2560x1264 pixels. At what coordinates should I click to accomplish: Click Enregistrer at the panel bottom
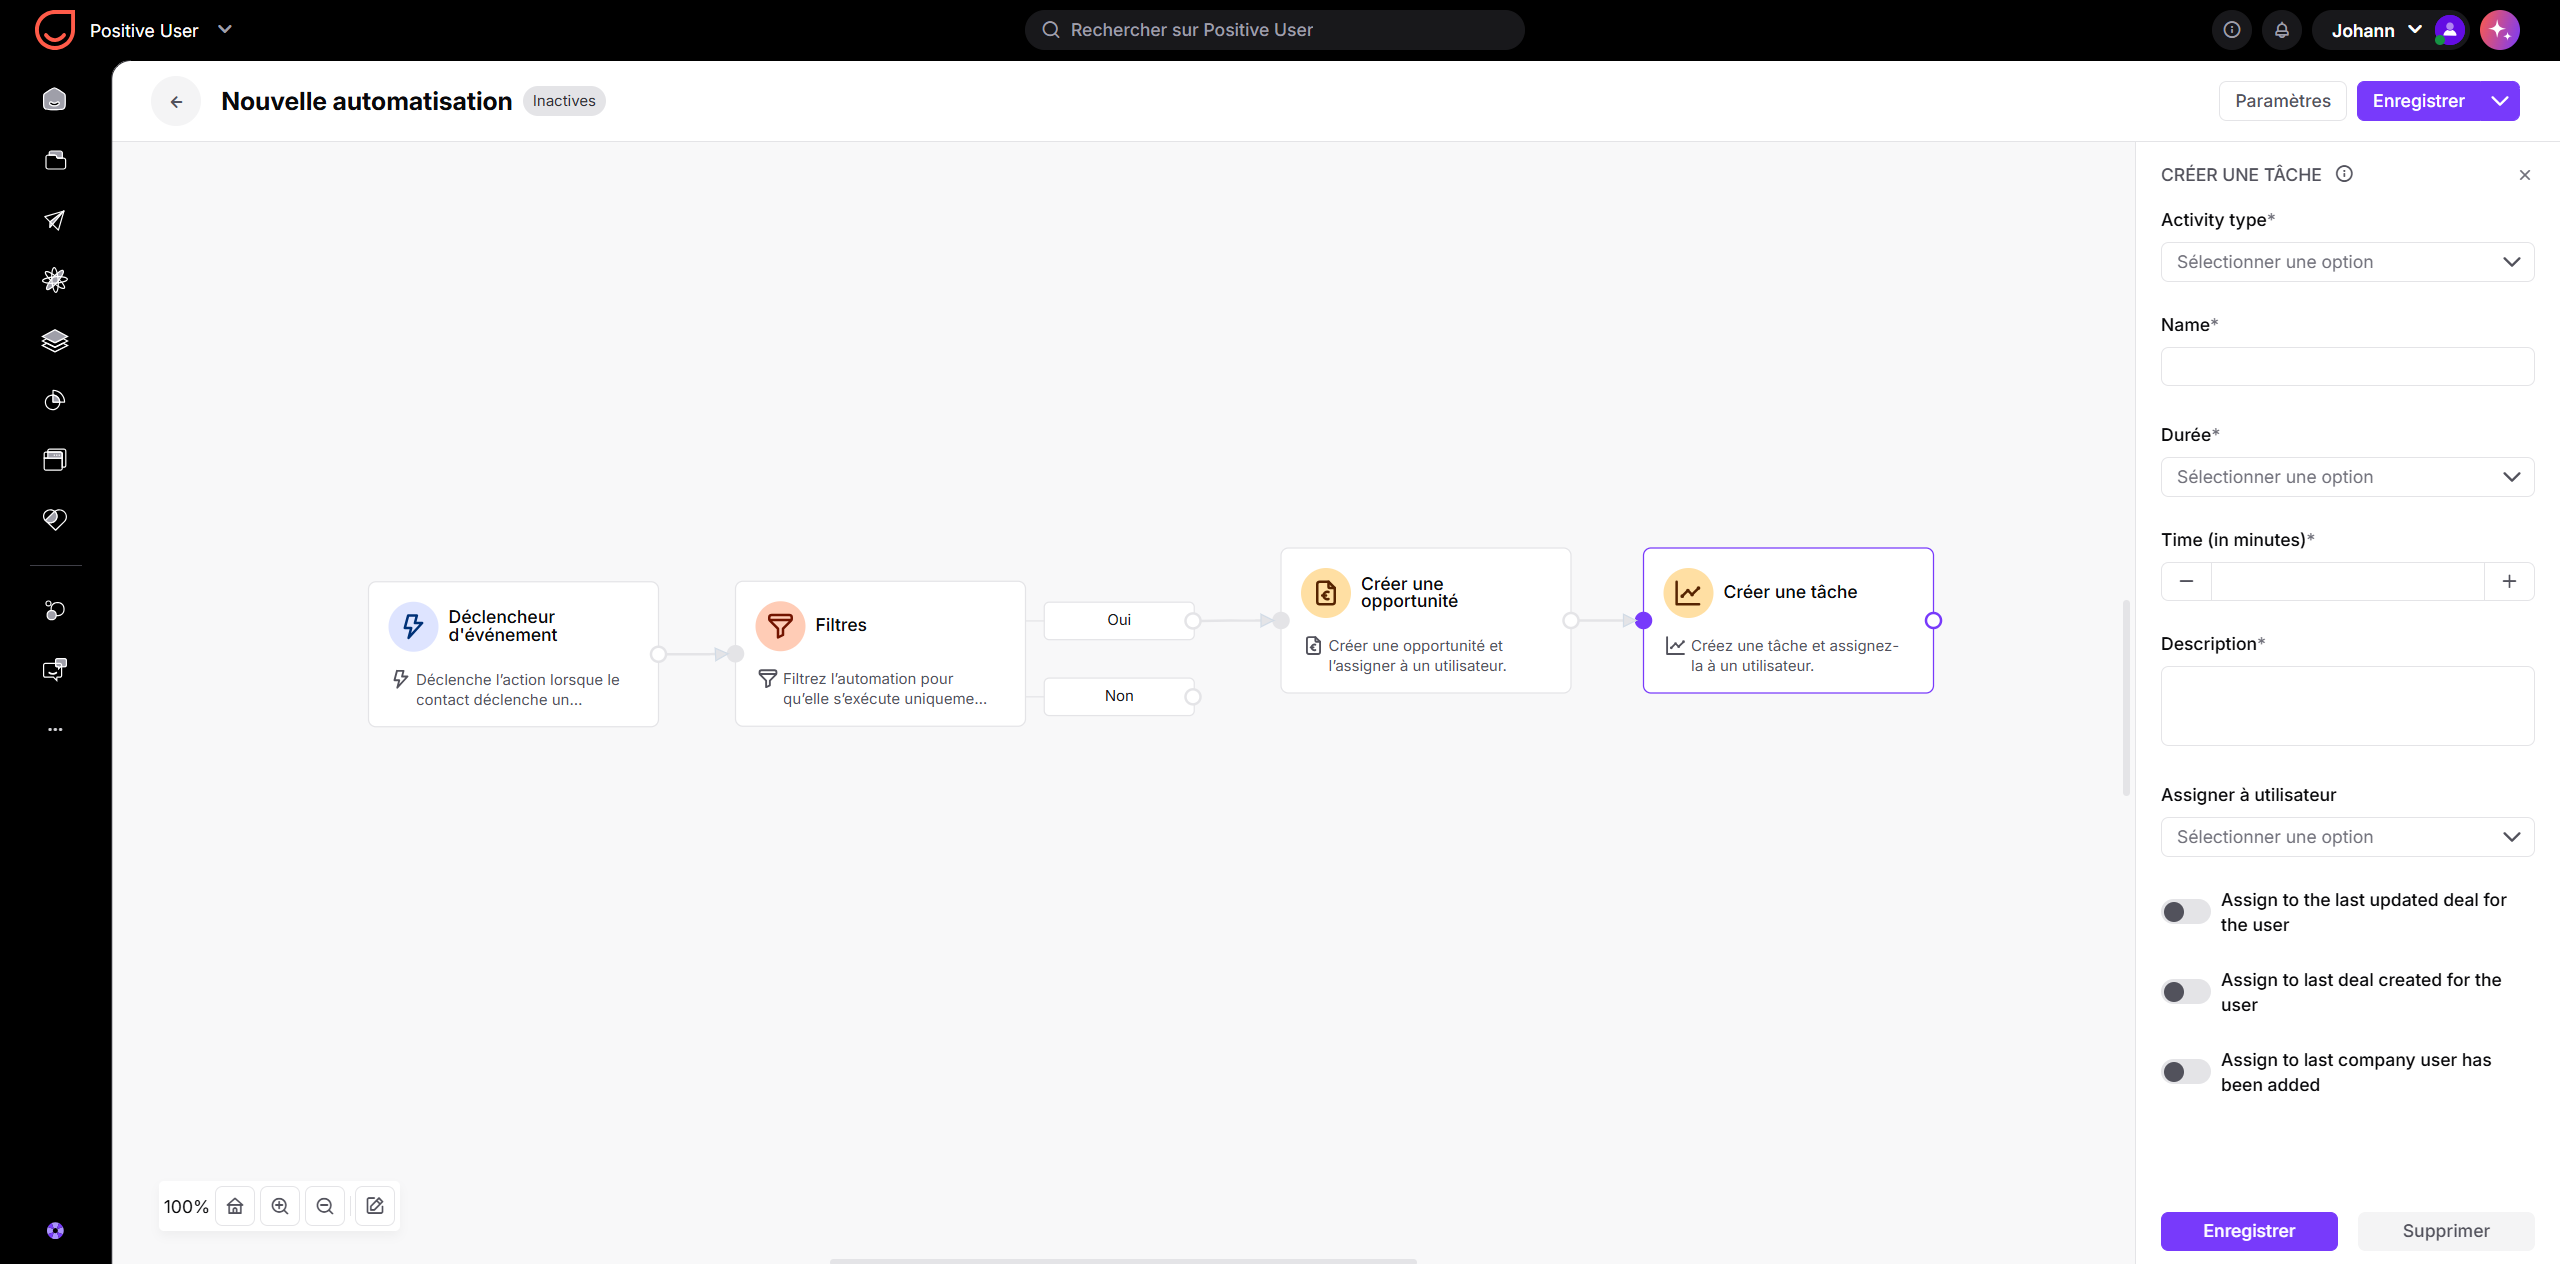click(2249, 1231)
